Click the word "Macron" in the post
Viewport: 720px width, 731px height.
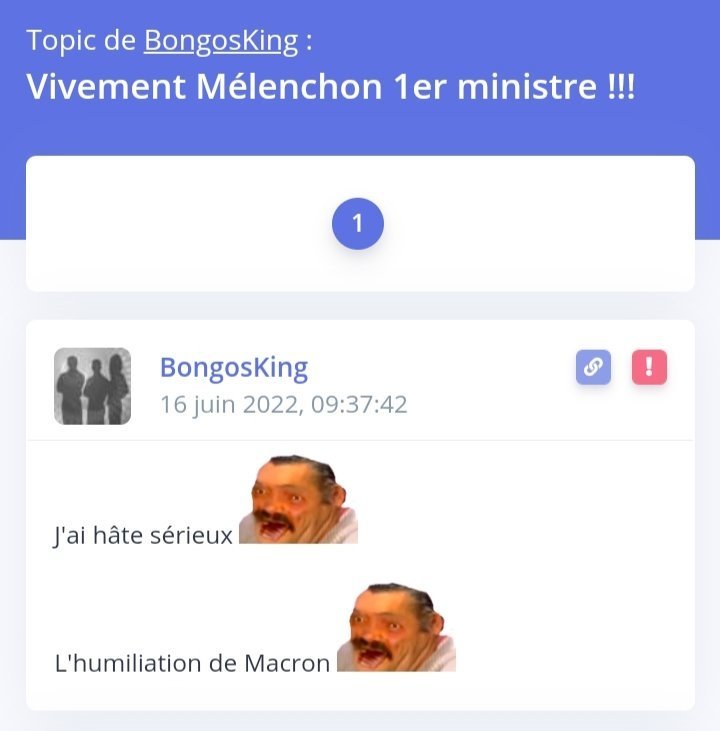click(x=287, y=663)
